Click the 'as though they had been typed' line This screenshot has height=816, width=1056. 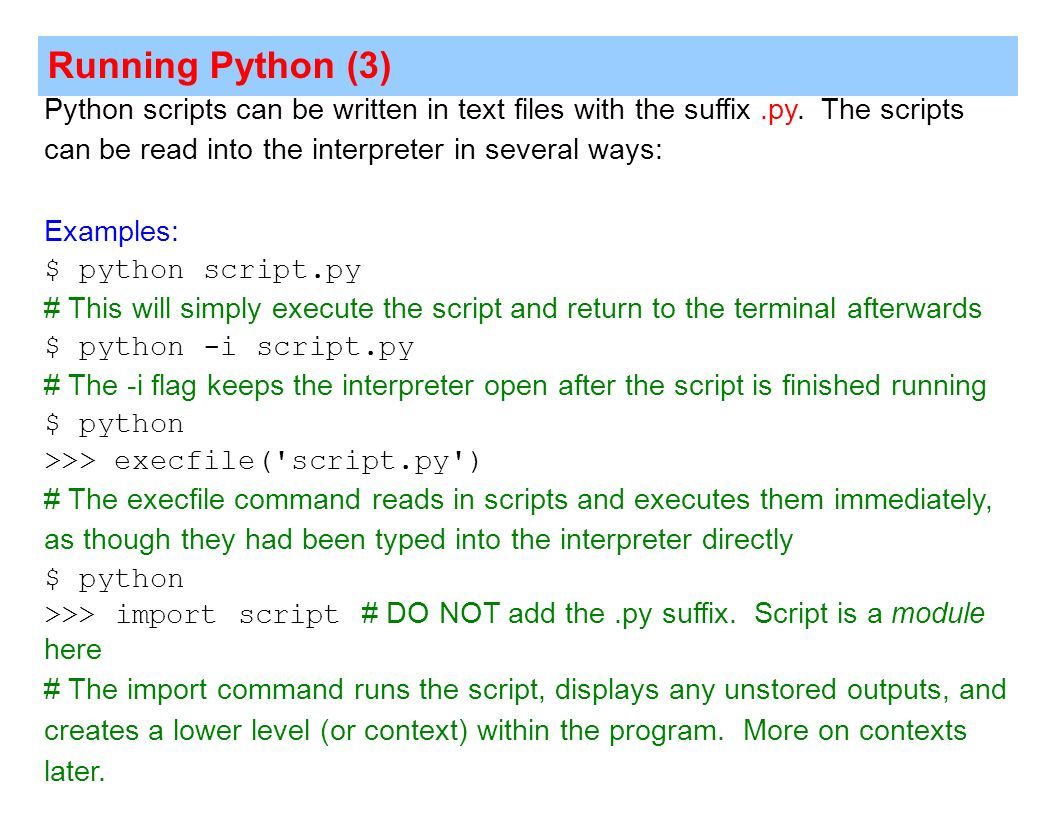(x=418, y=541)
